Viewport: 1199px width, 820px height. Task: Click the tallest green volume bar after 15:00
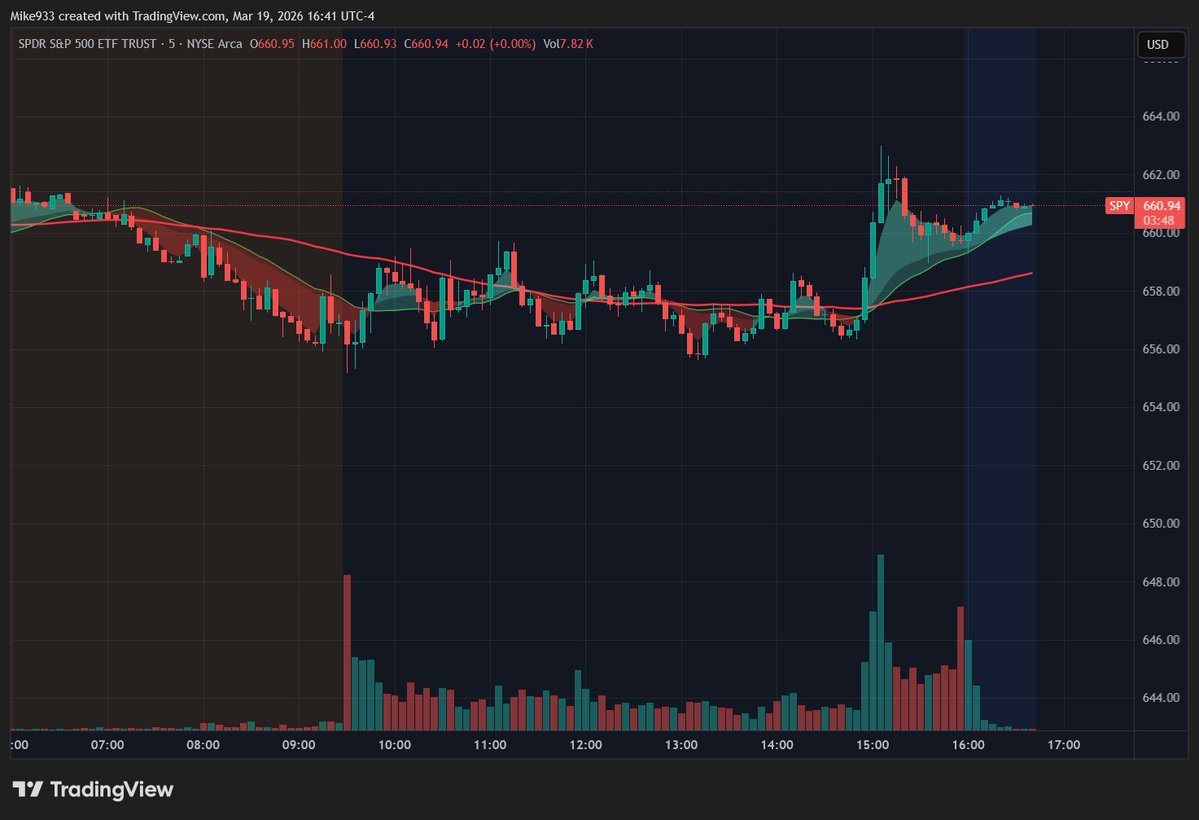881,643
